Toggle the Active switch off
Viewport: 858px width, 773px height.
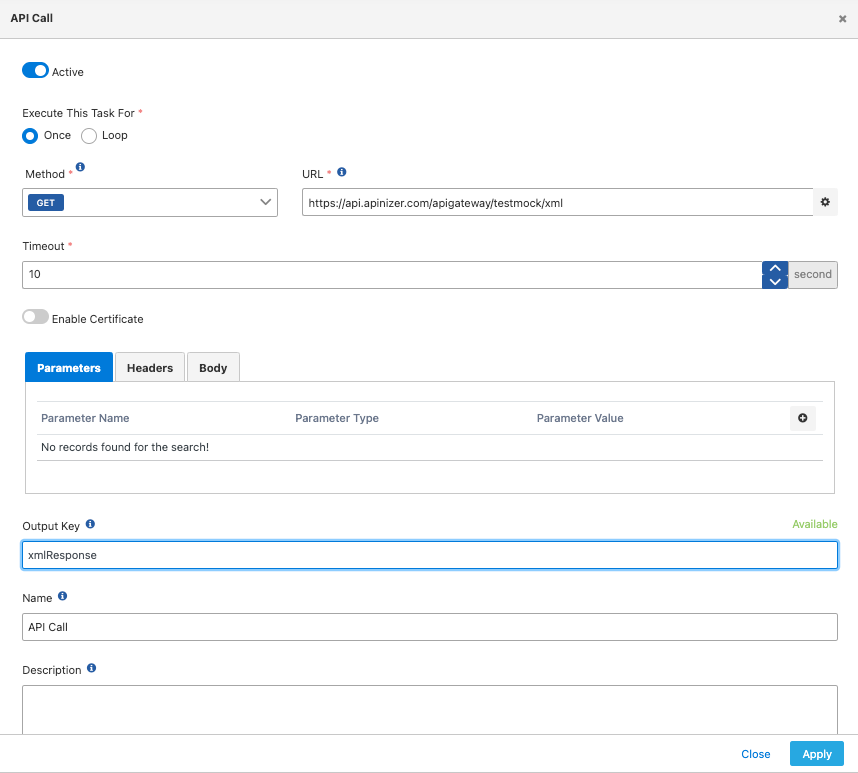35,71
